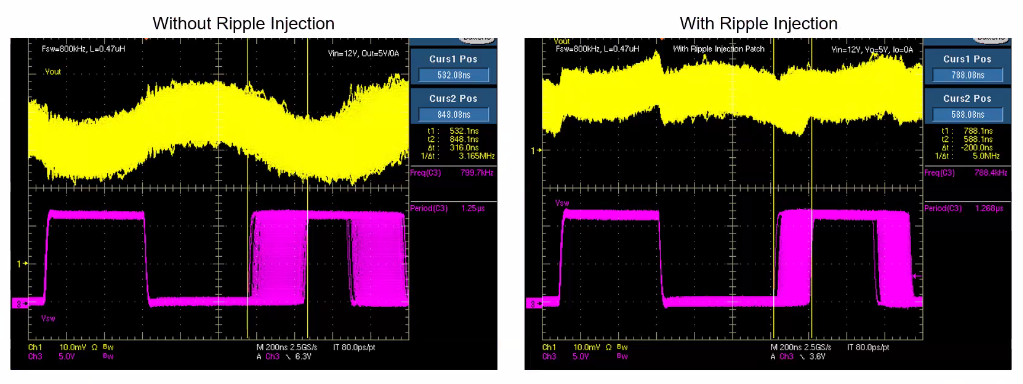1023x384 pixels.
Task: Select the Curs2 Pos field showing 848.08ns
Action: (x=453, y=114)
